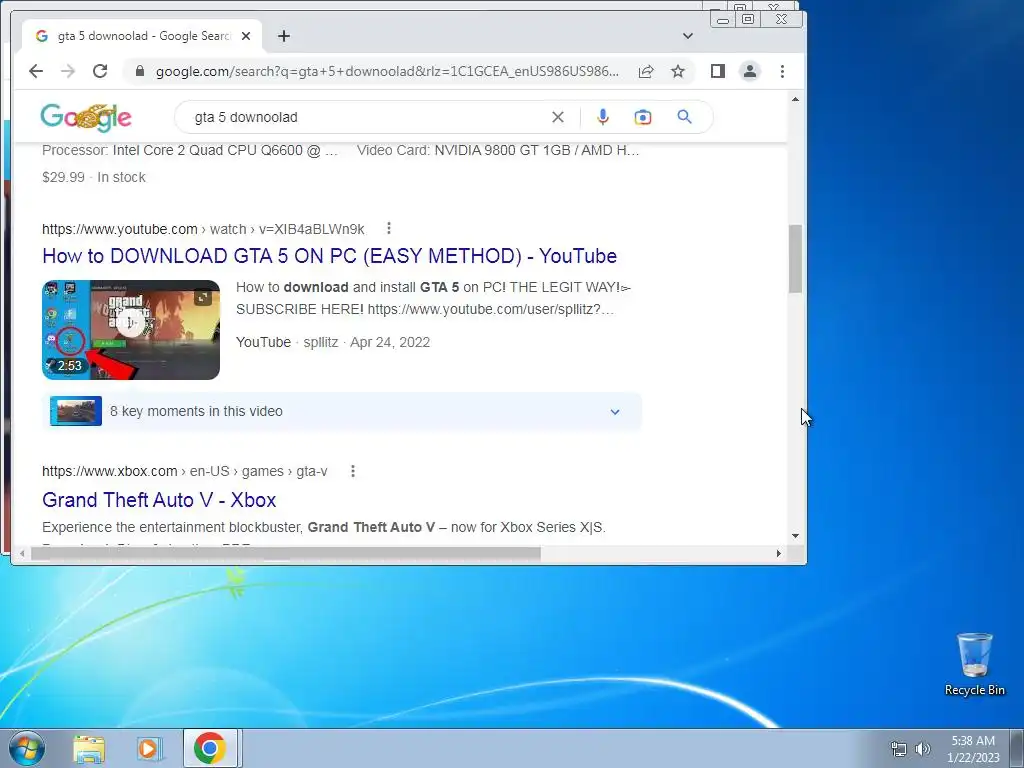Open the Grand Theft Auto V - Xbox link

[x=159, y=500]
